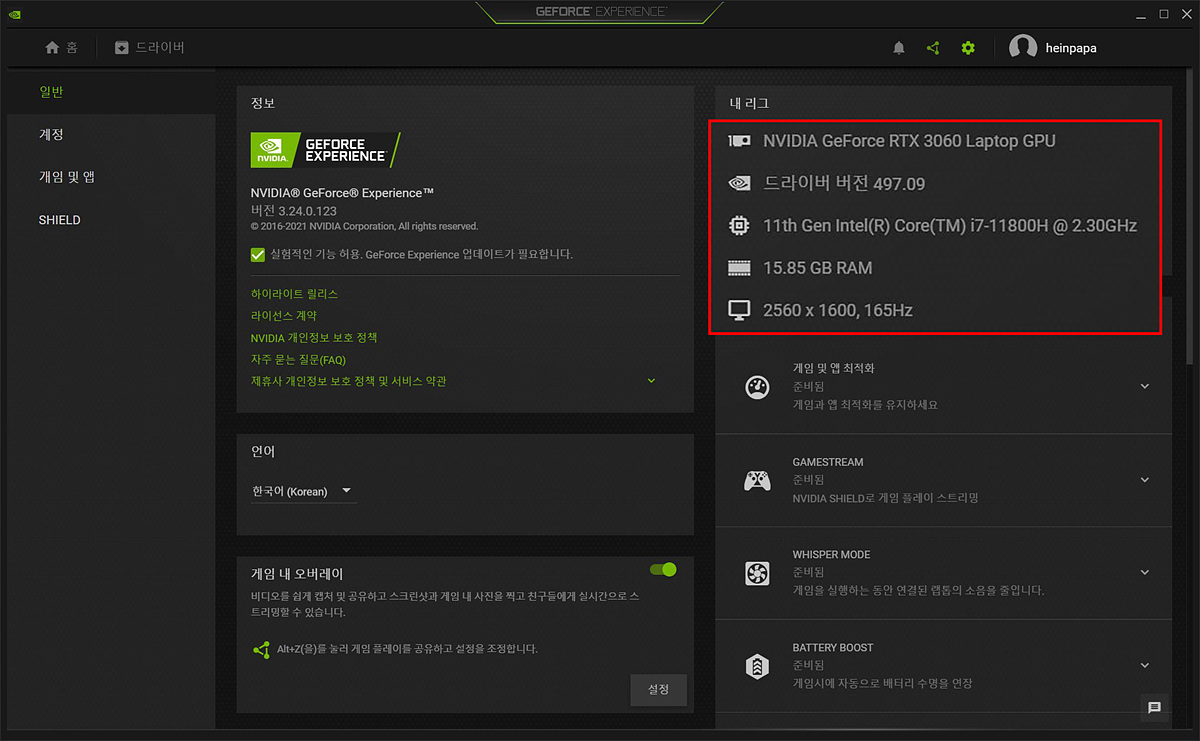Viewport: 1200px width, 741px height.
Task: Open the 한국어 (Korean) language dropdown
Action: [x=303, y=491]
